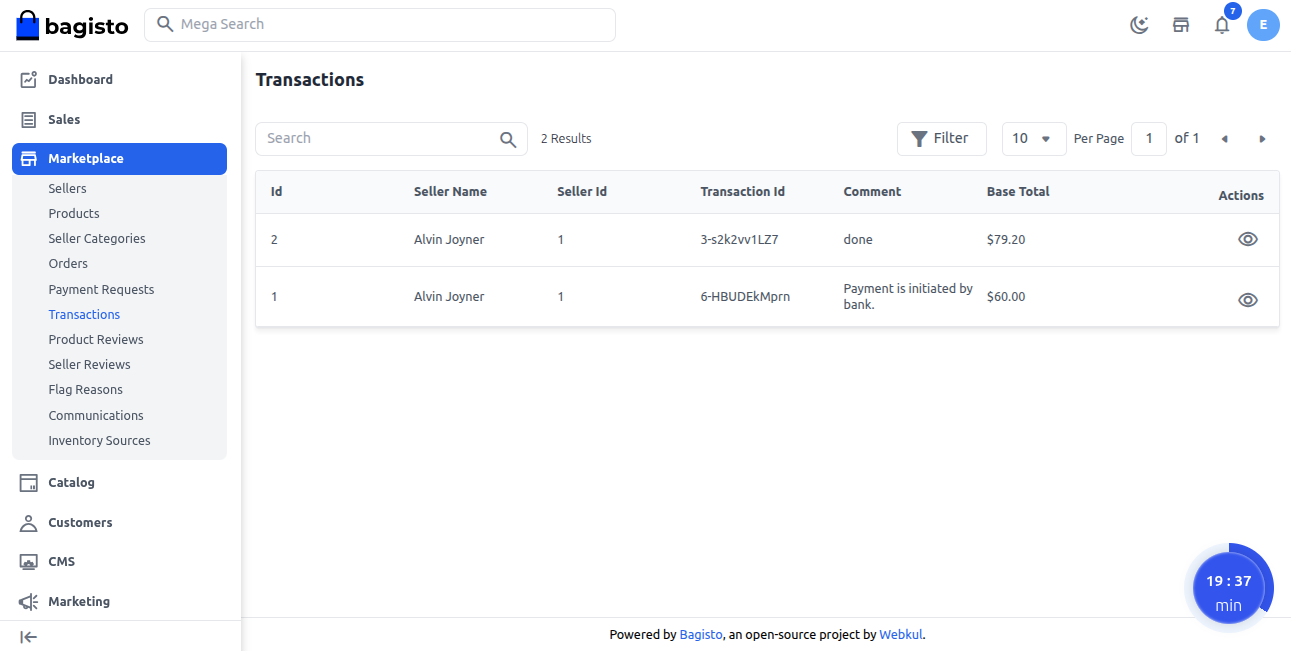Open the Filter options
1291x651 pixels.
tap(941, 138)
